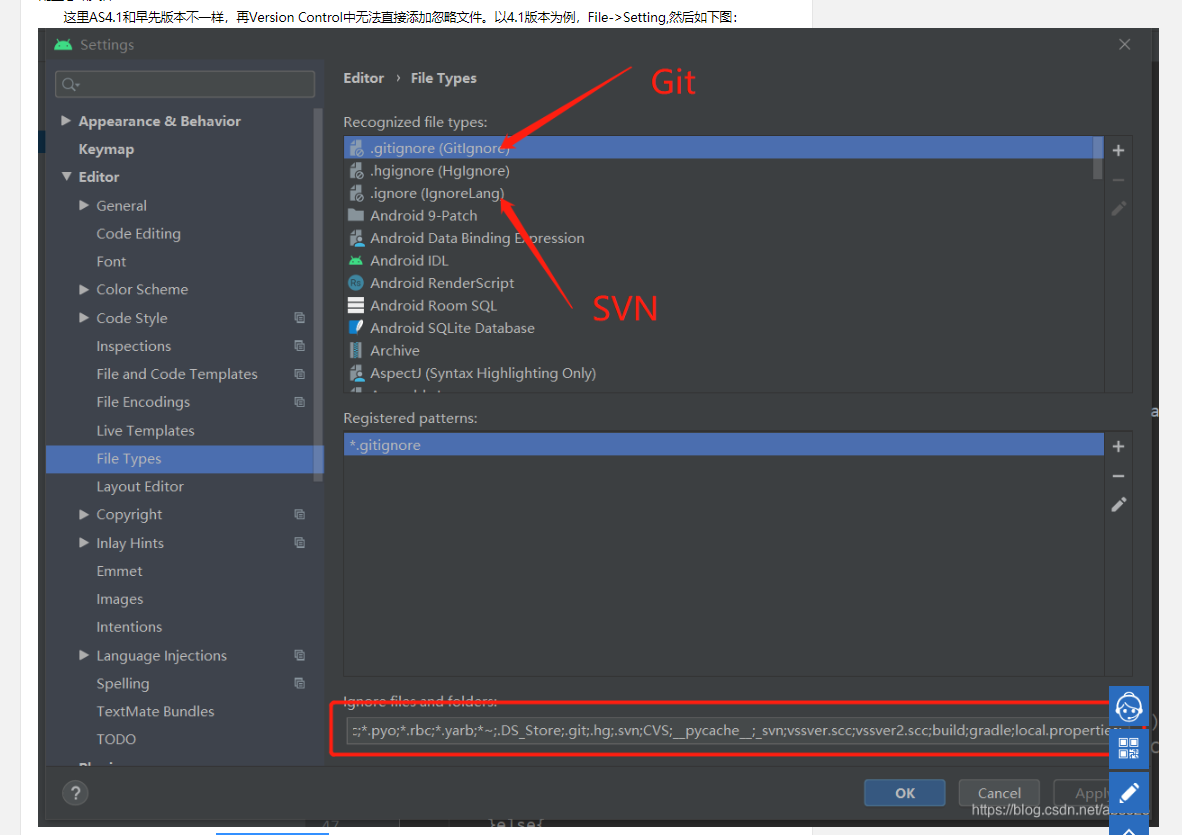Expand the Appearance & Behavior section

[66, 120]
